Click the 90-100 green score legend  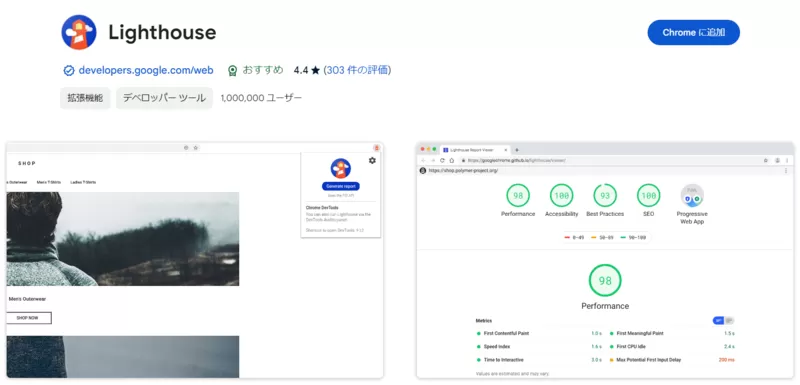(632, 238)
